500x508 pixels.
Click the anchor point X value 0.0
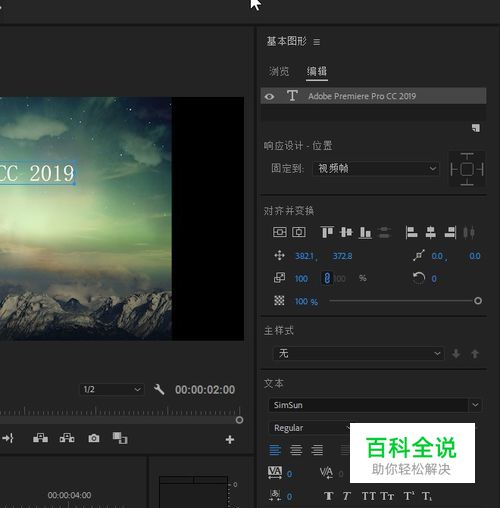click(437, 256)
